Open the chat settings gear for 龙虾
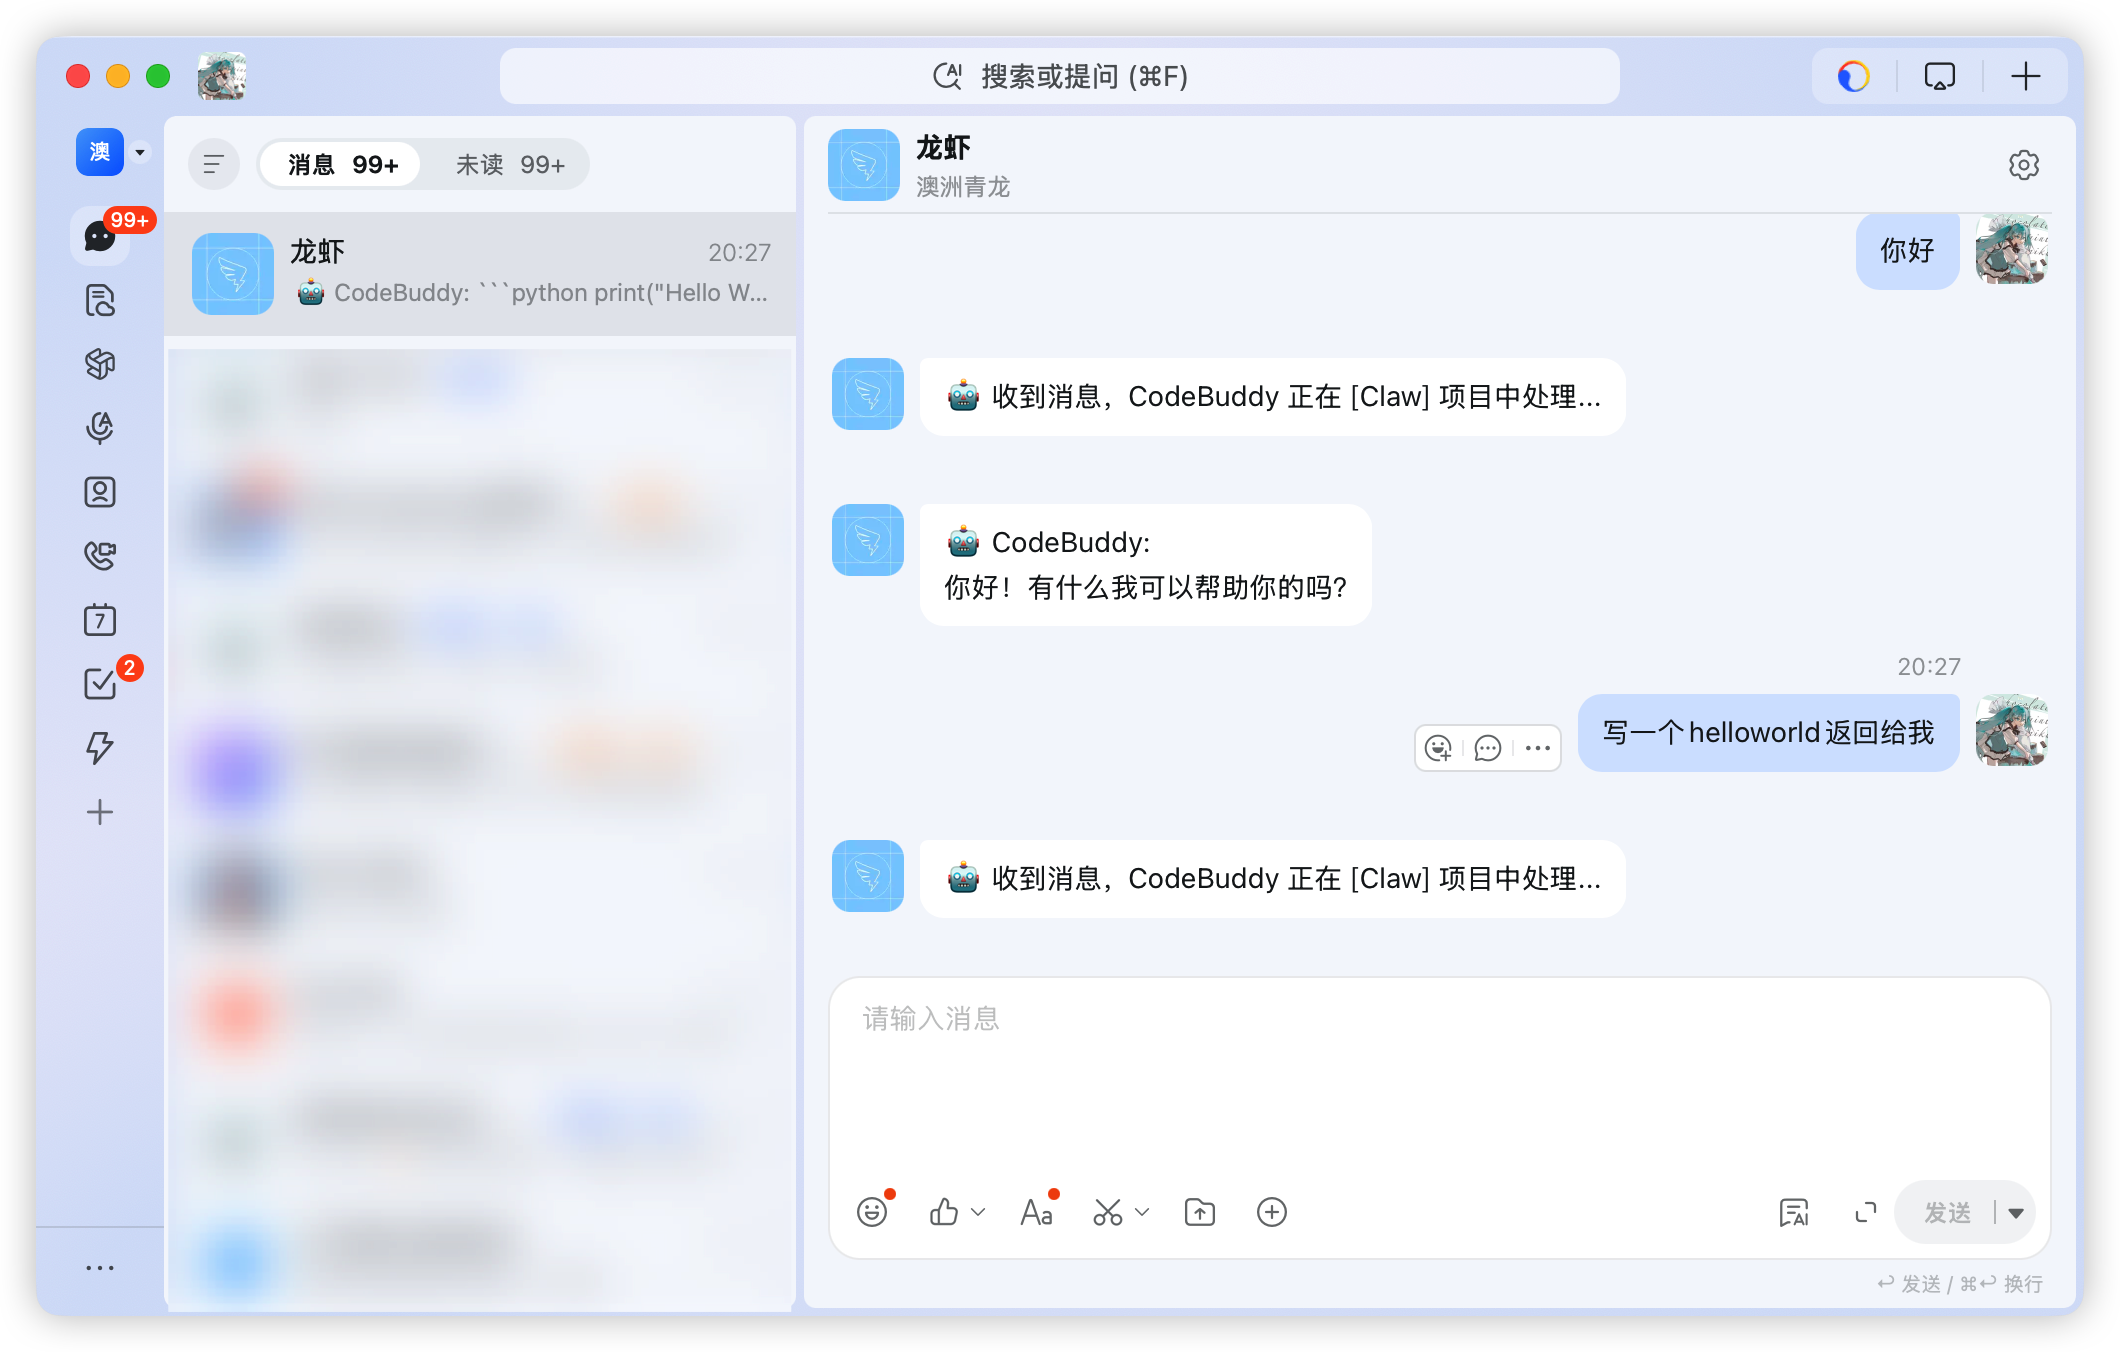Viewport: 2120px width, 1352px height. (x=2024, y=165)
